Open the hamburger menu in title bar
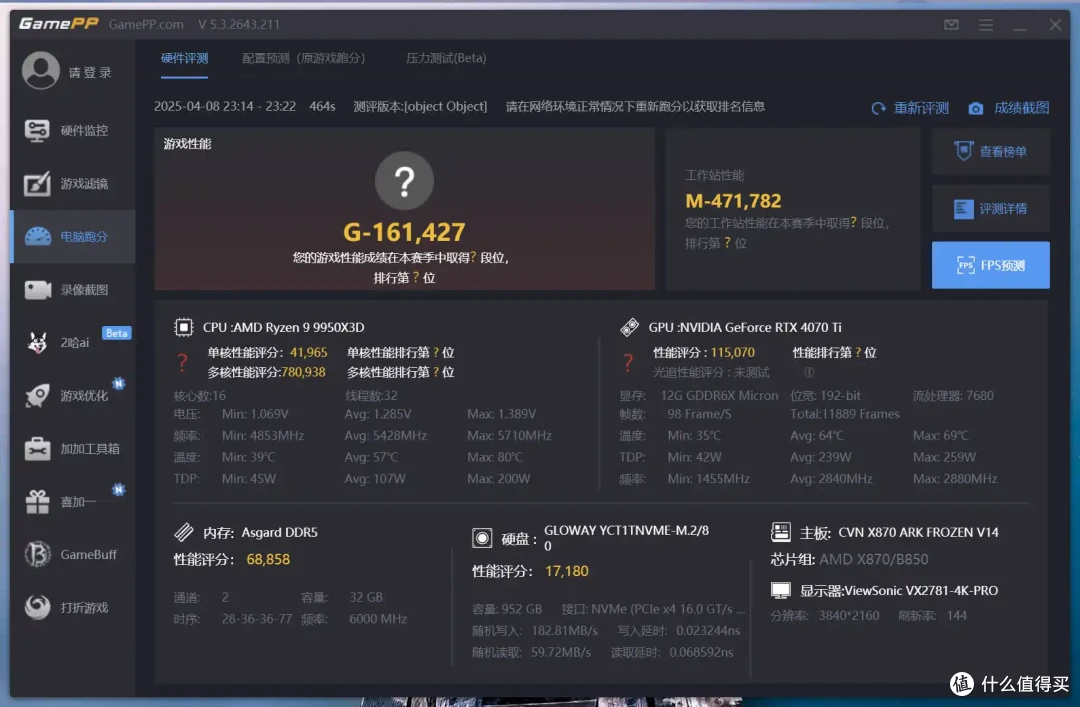 coord(986,25)
